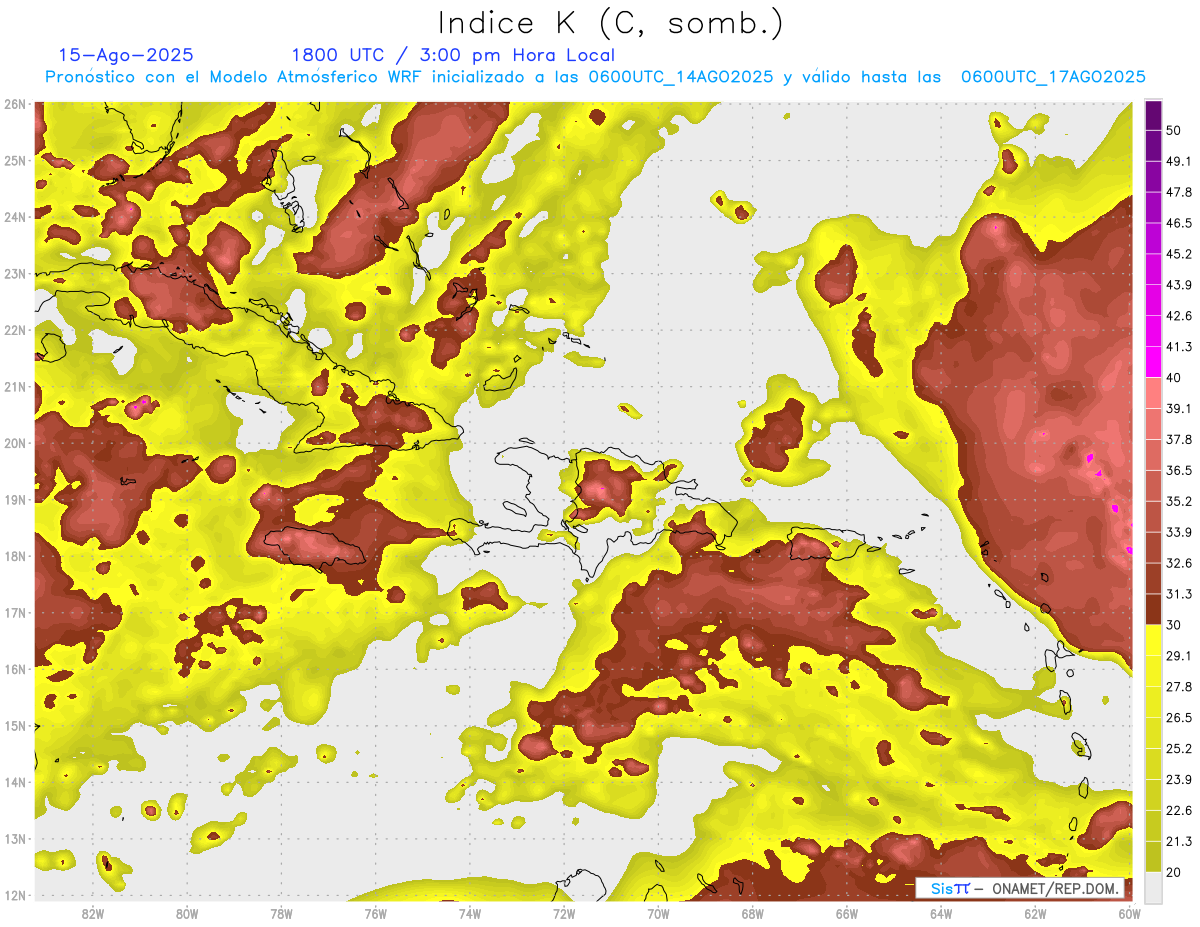Click the latitude label '25N'
Viewport: 1200px width, 927px height.
pos(15,160)
